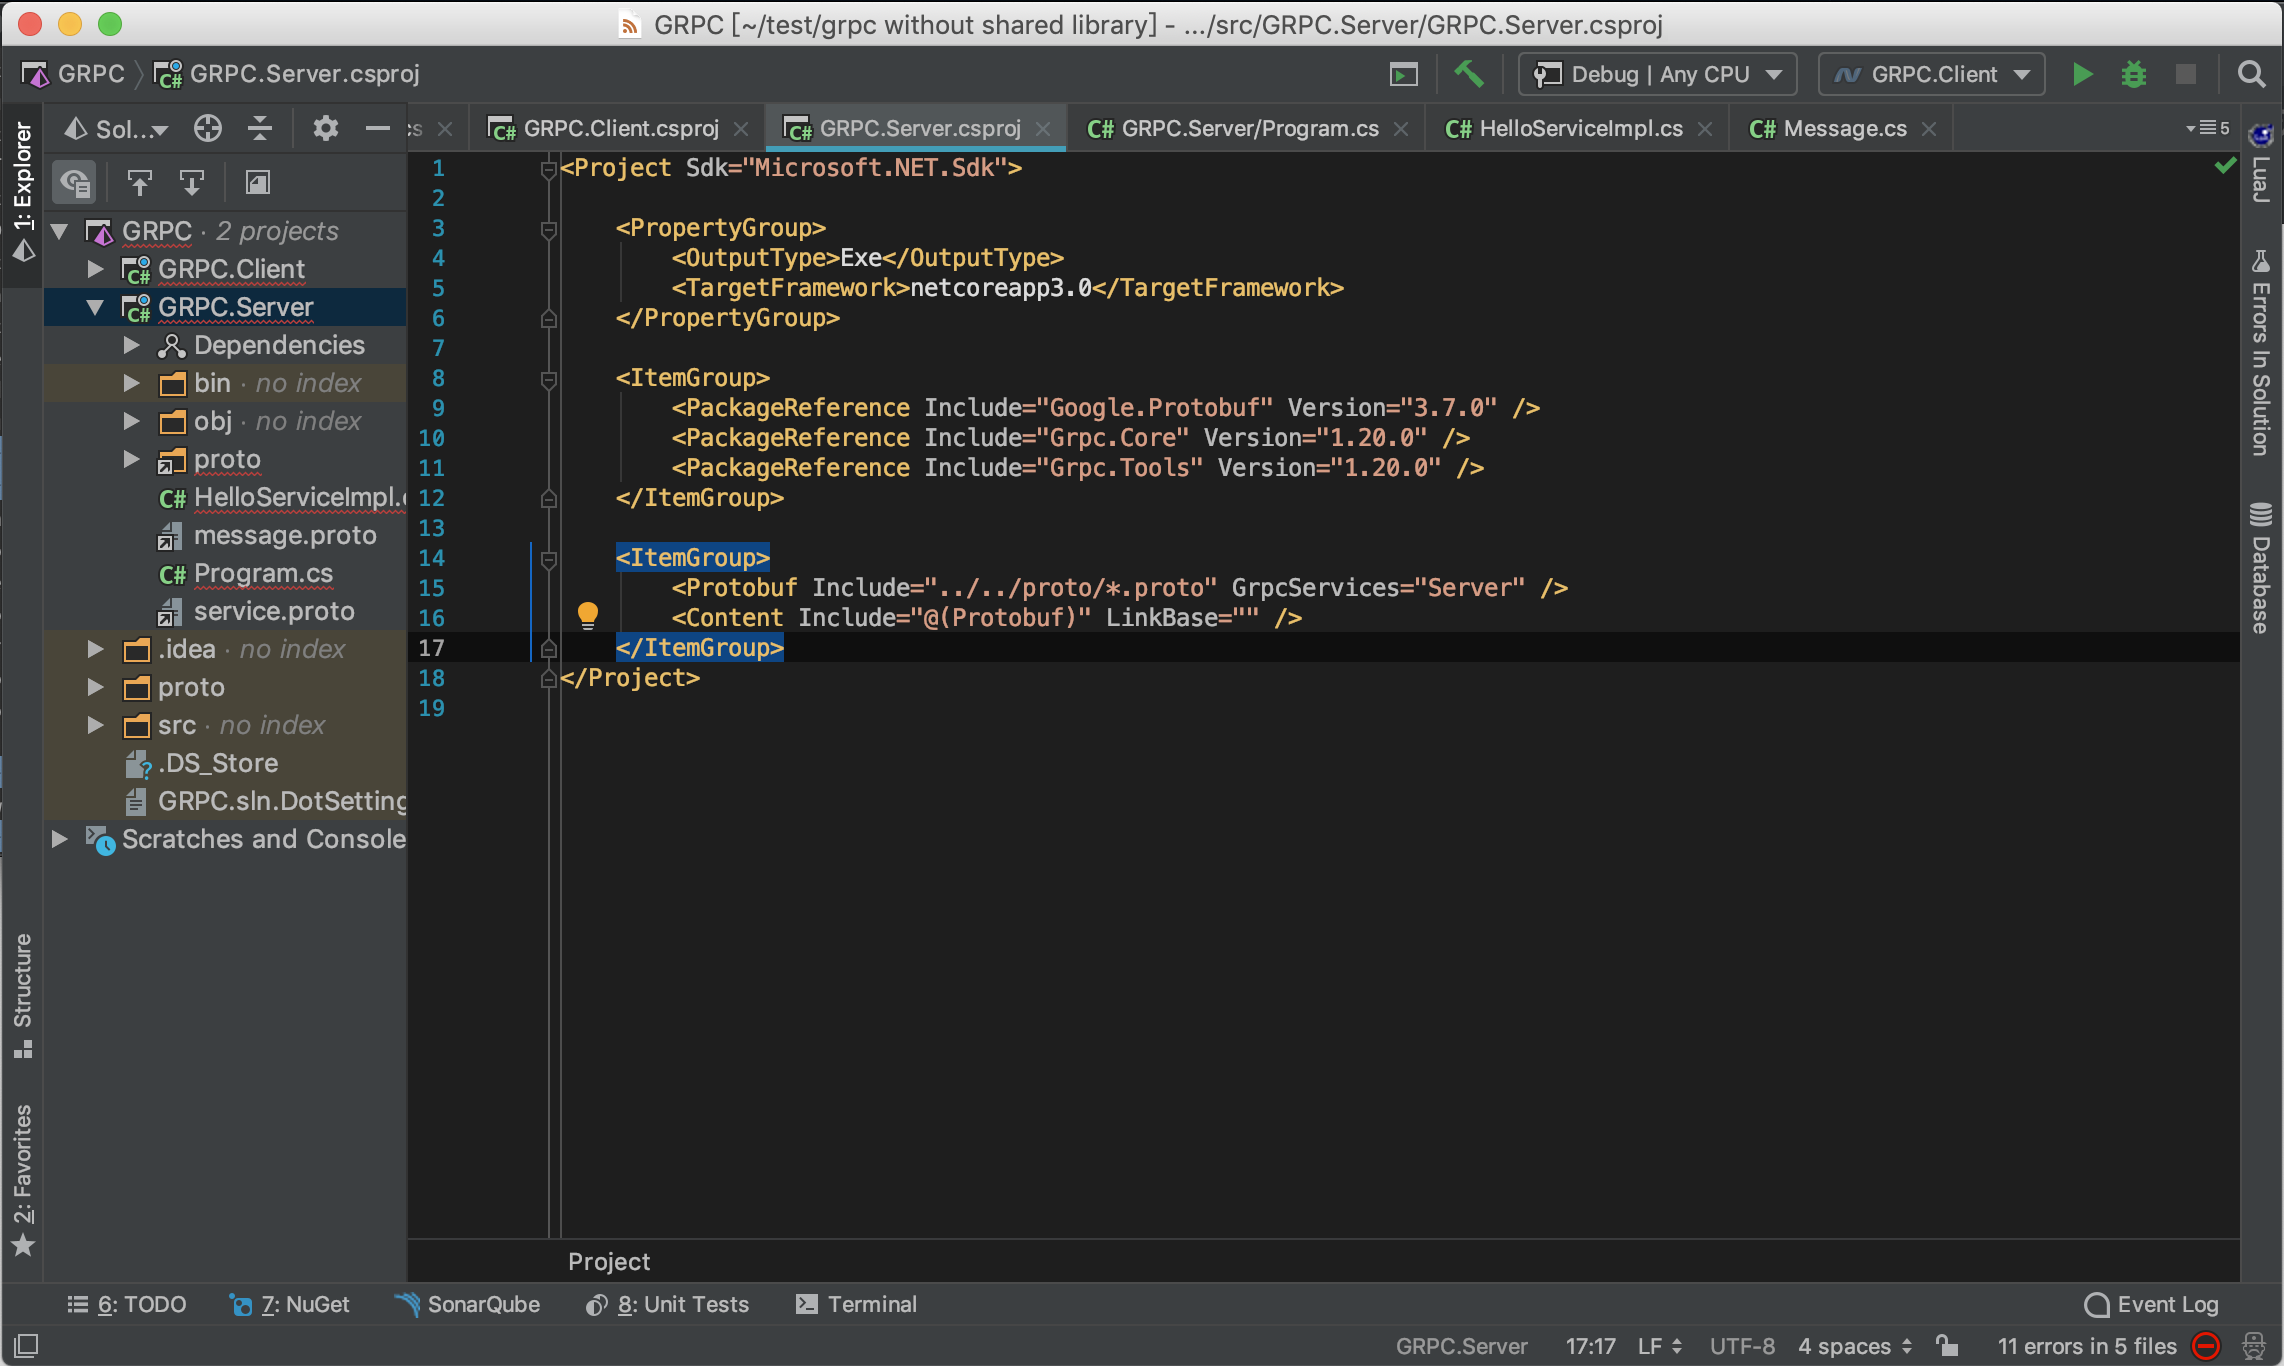This screenshot has height=1366, width=2284.
Task: Open Debug | Any CPU configuration dropdown
Action: (x=1658, y=74)
